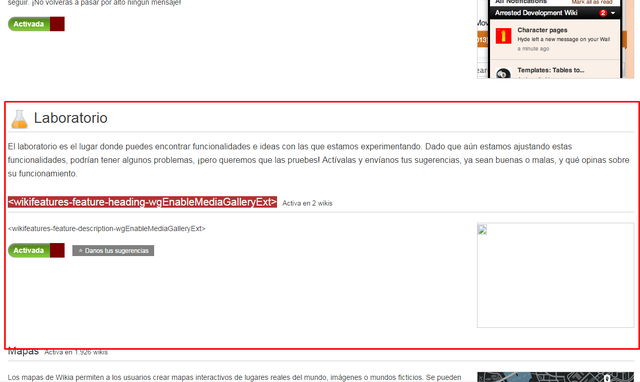Click the Templates notification avatar icon
The height and width of the screenshot is (382, 640).
503,73
